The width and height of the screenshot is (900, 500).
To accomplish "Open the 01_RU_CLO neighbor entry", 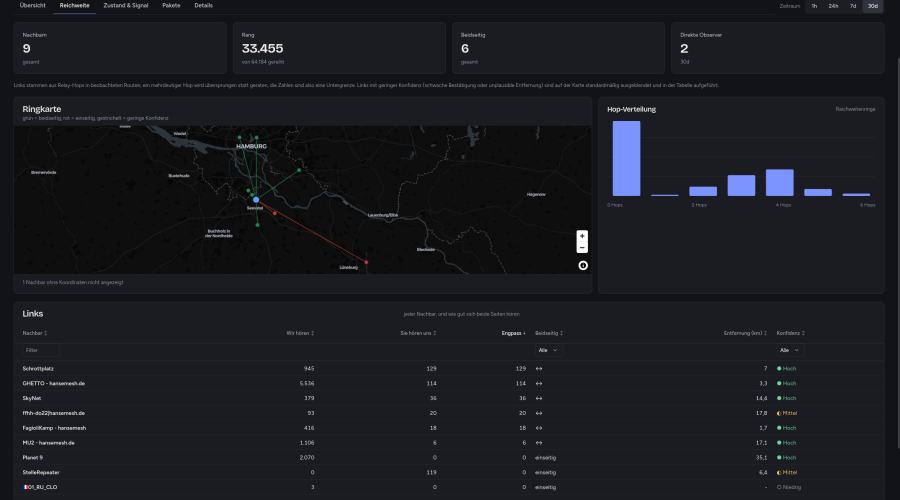I will pyautogui.click(x=40, y=487).
